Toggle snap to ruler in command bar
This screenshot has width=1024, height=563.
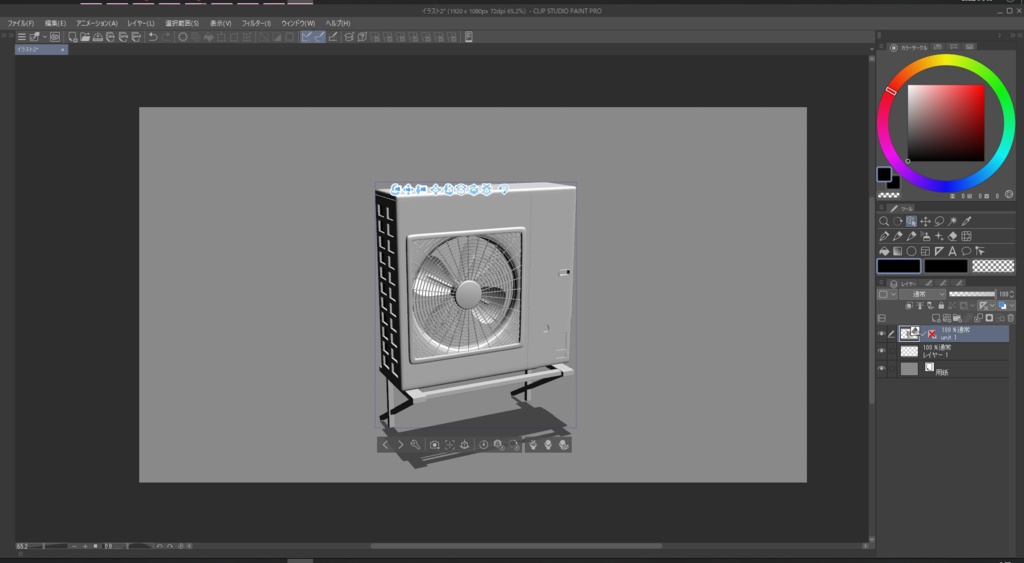pos(306,37)
